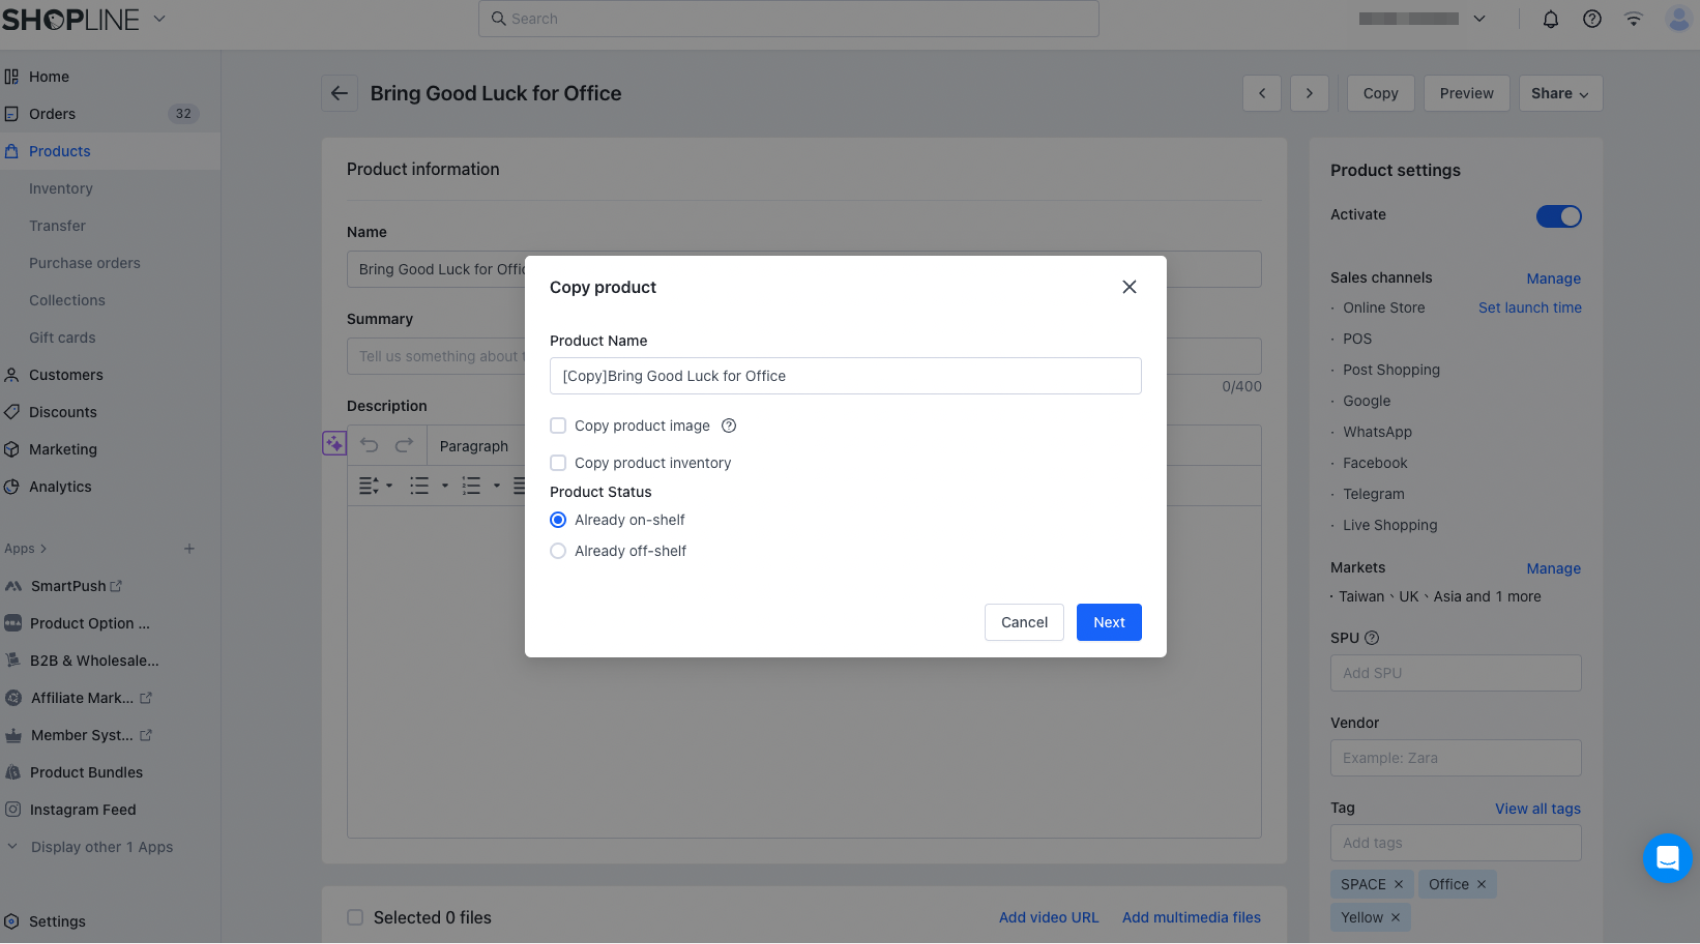Open the chat support bubble

click(1666, 858)
